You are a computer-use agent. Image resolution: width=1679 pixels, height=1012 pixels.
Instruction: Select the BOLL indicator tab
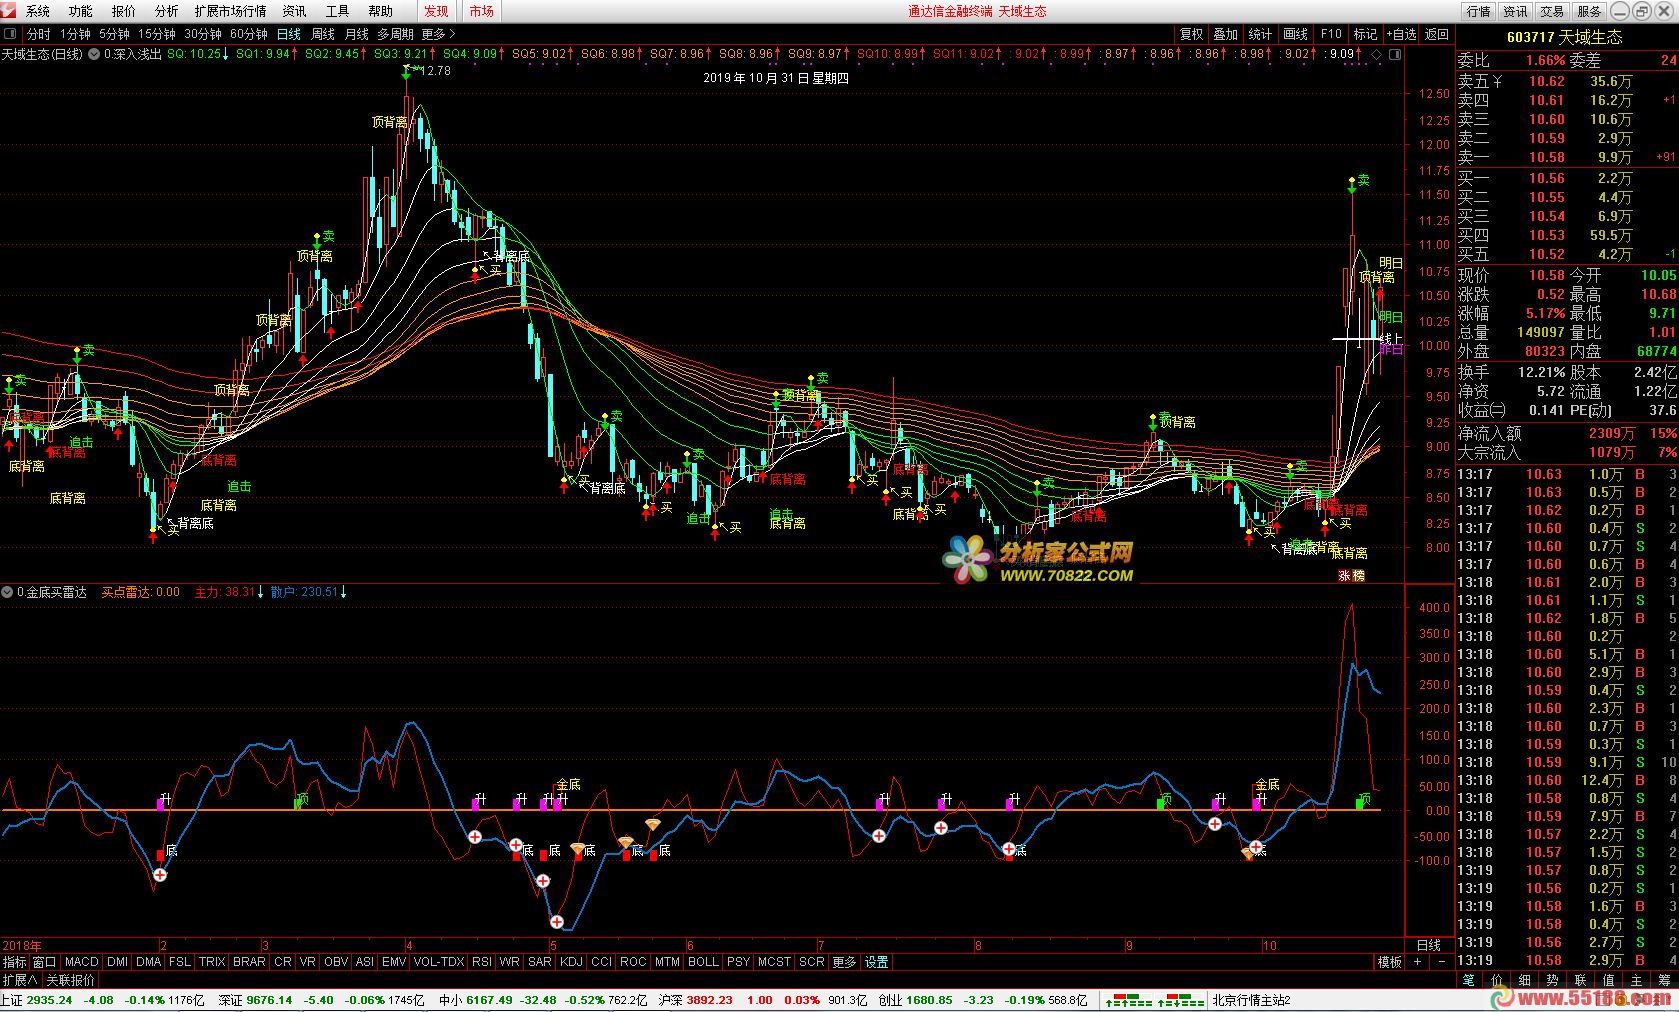point(703,962)
